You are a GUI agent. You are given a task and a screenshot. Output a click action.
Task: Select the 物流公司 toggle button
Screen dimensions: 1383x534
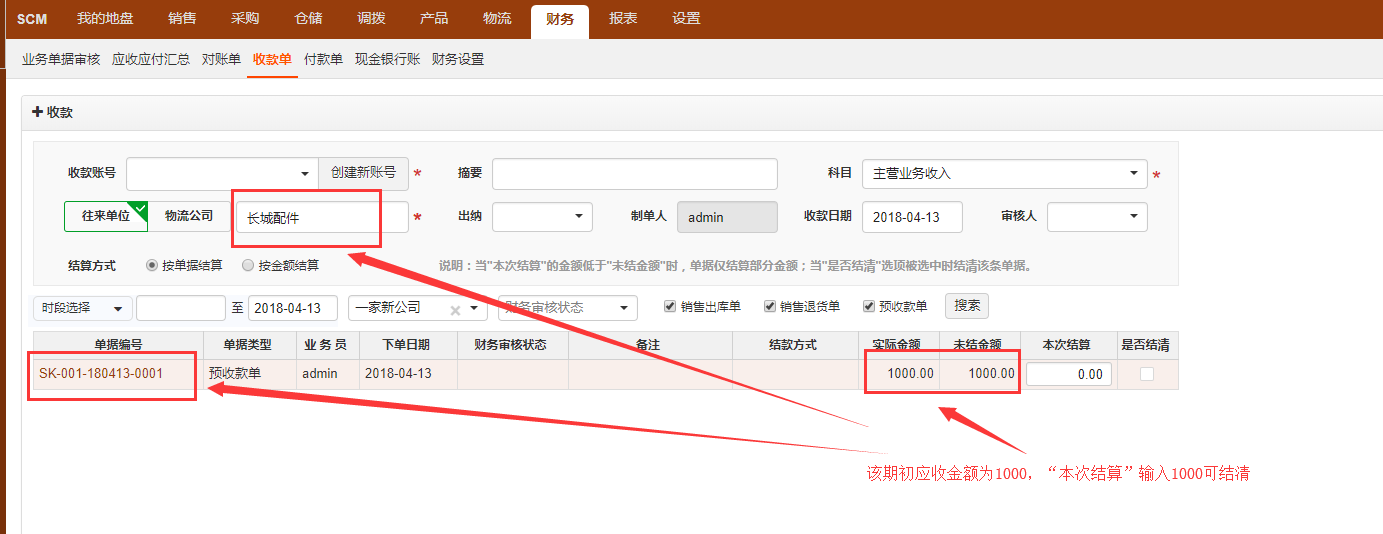189,216
